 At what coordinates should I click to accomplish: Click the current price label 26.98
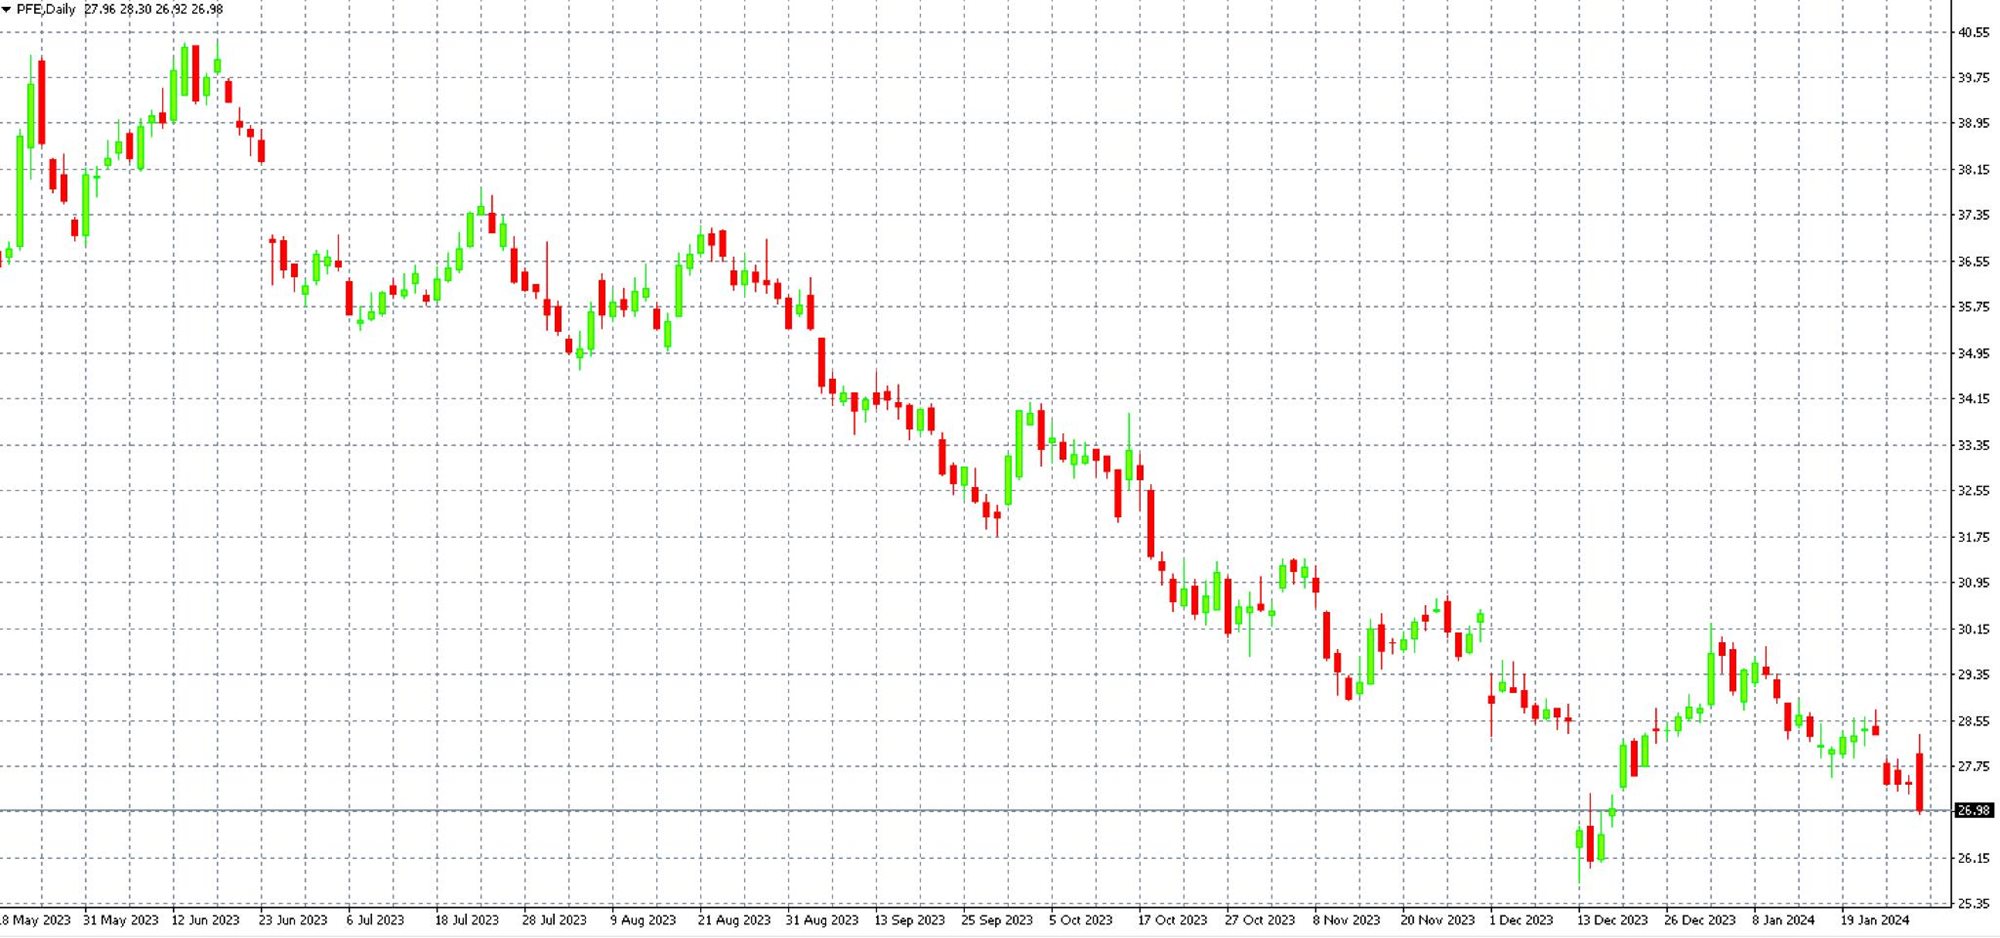pos(1974,810)
